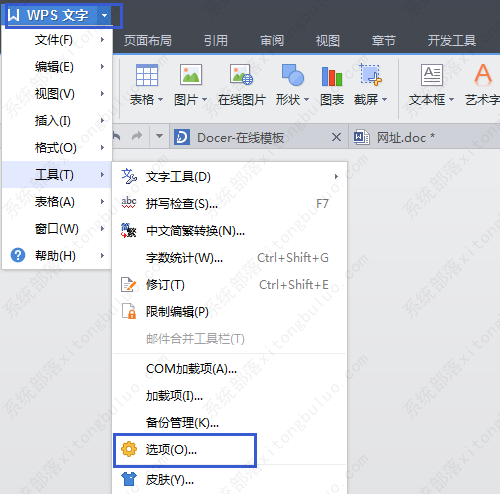Click the 图片 insert picture icon

pos(191,74)
